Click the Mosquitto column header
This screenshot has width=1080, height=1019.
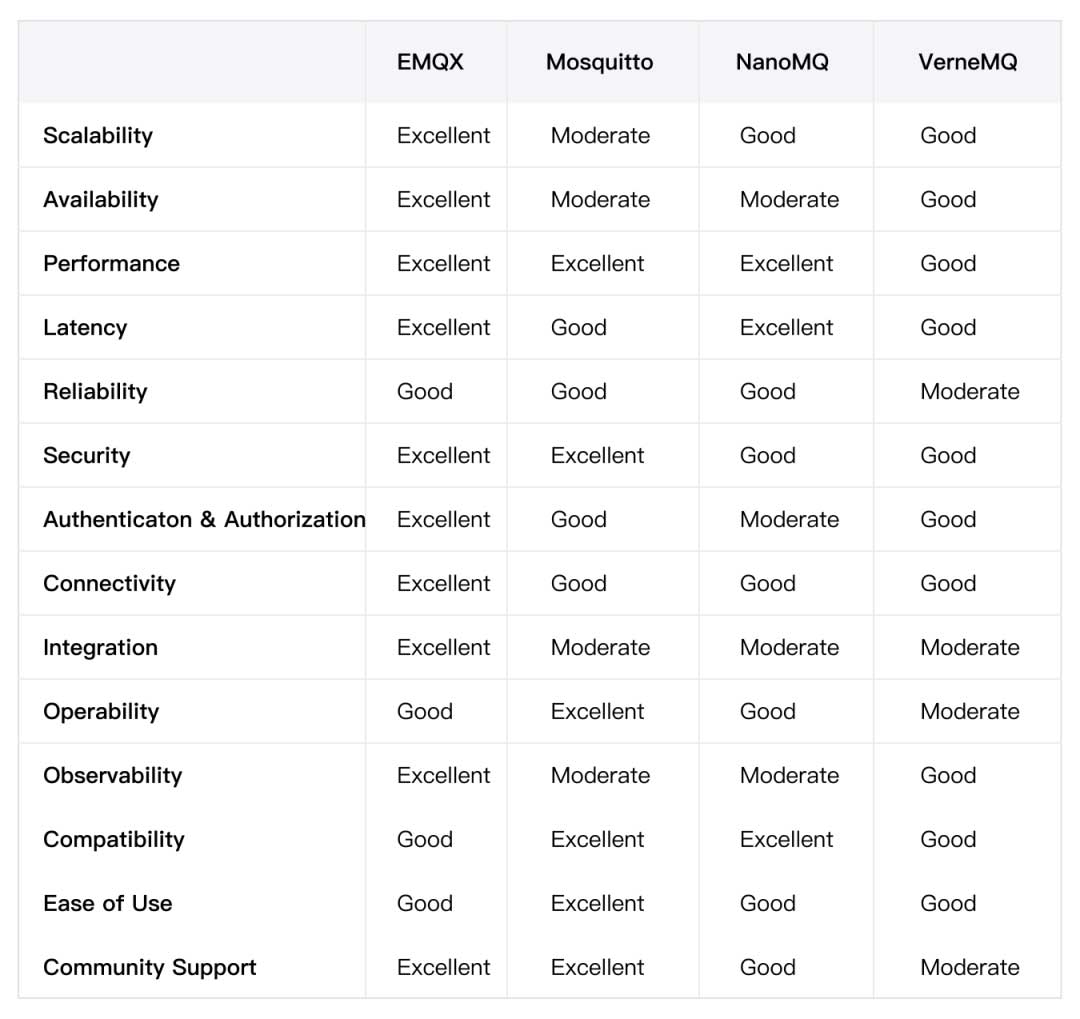pyautogui.click(x=599, y=62)
